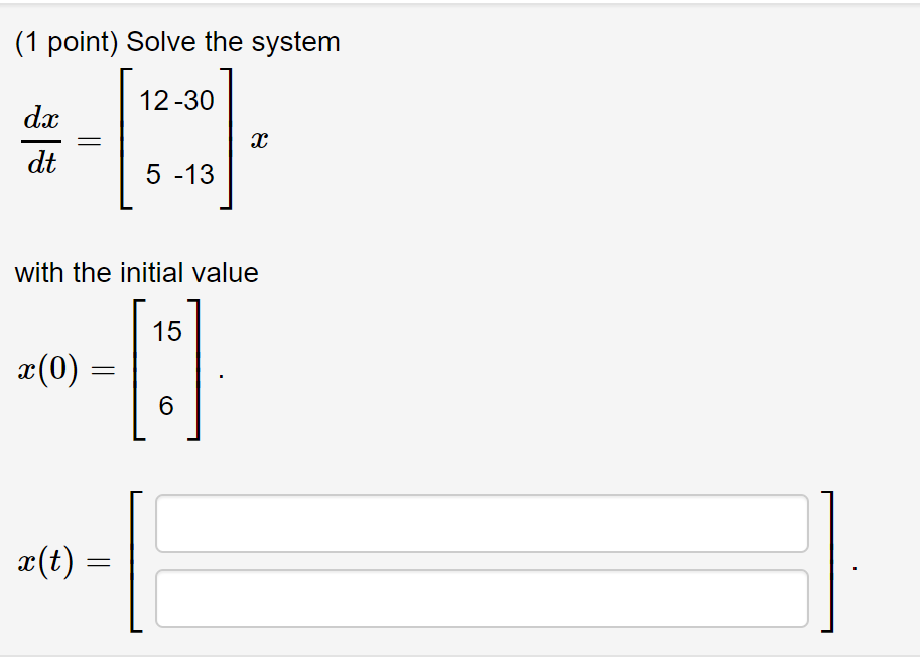Click the initial value 6
The height and width of the screenshot is (657, 920).
pos(164,404)
